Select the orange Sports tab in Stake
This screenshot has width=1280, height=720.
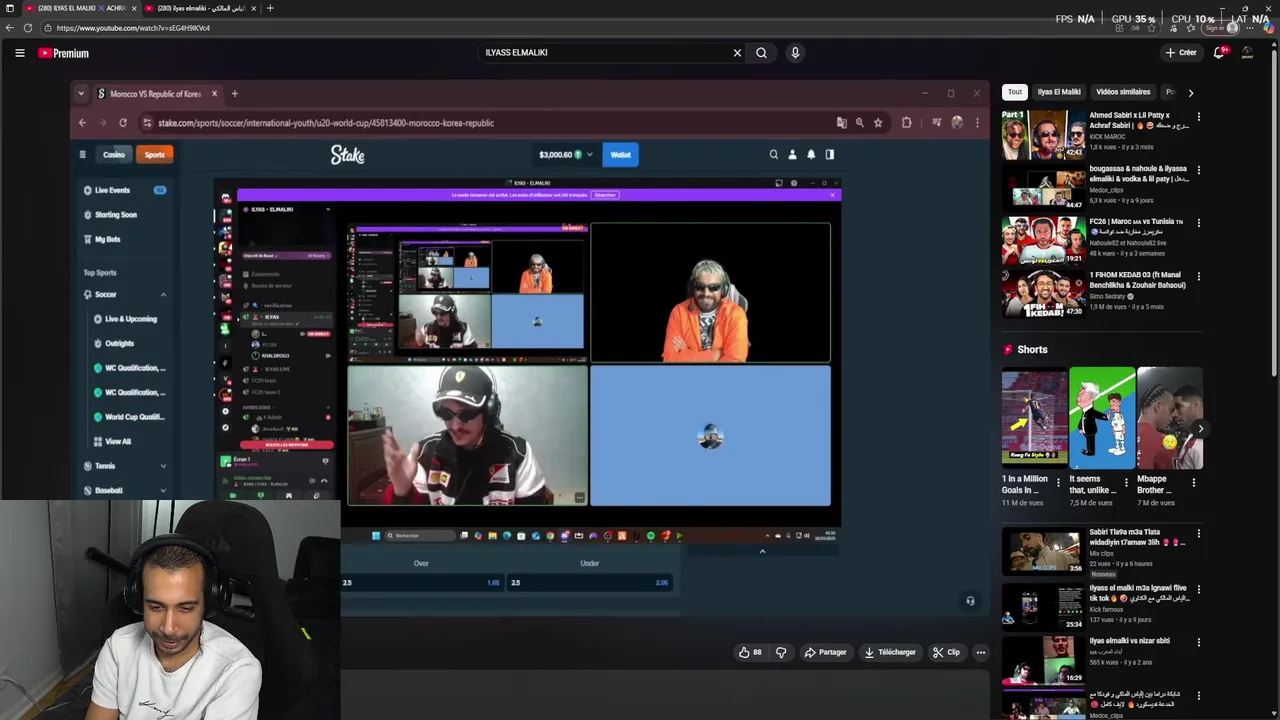point(154,155)
